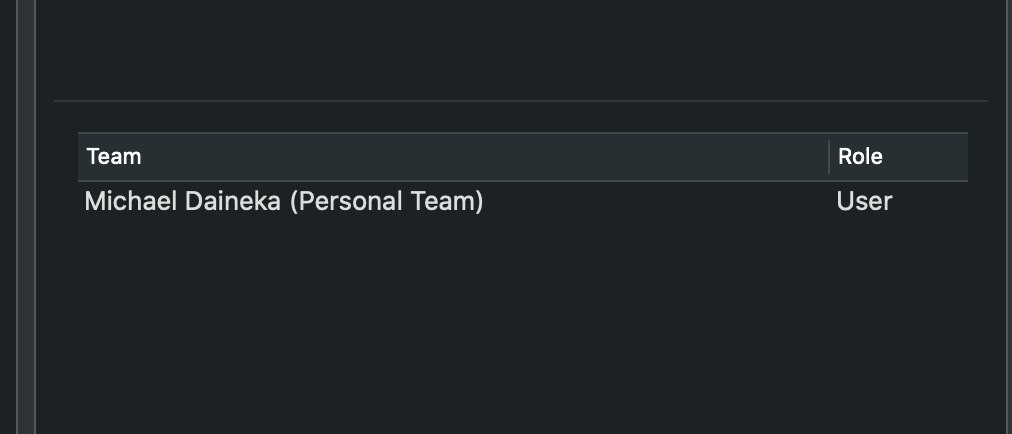This screenshot has width=1012, height=434.
Task: Select the Michael Daineka (Personal Team) row
Action: click(523, 202)
